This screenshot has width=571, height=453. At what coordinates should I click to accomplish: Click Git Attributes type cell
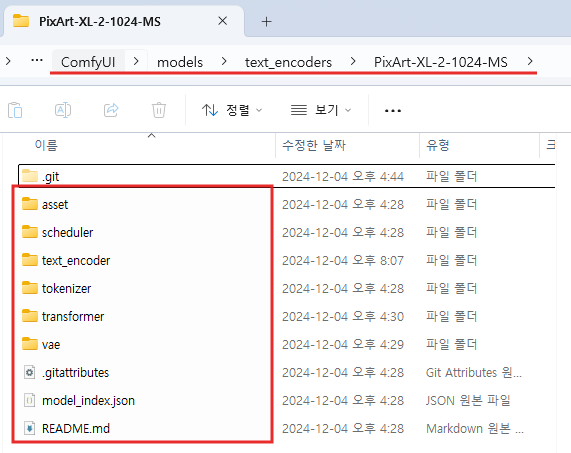coord(474,373)
